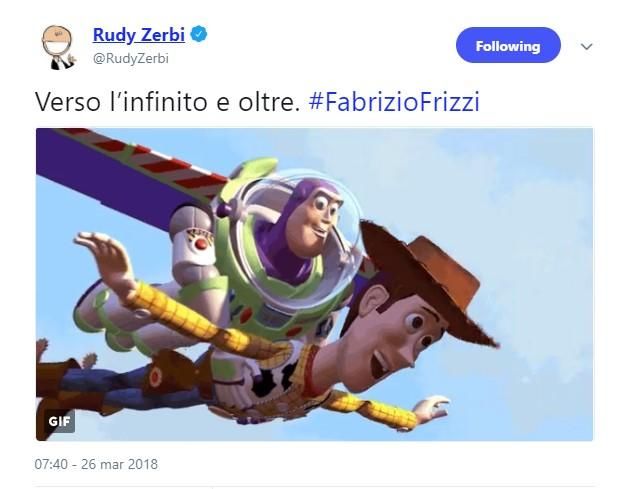Screen dimensions: 624x489
Task: Click the red button on Buzz's arm
Action: click(202, 243)
